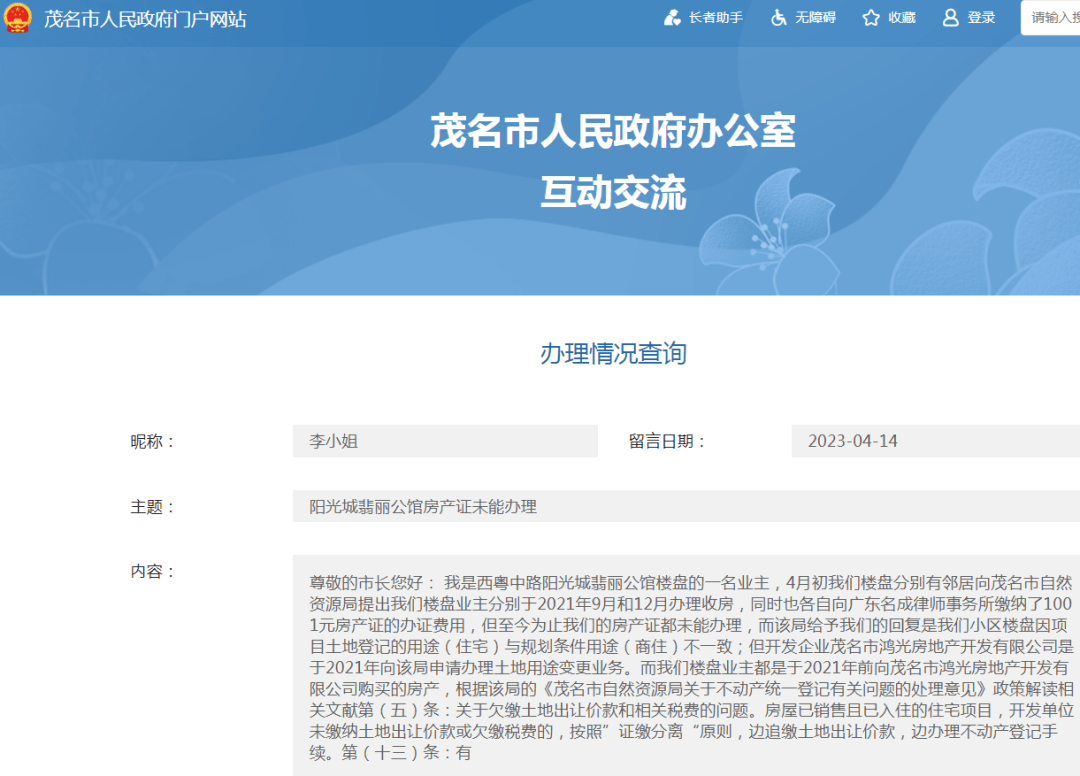Image resolution: width=1080 pixels, height=776 pixels.
Task: Focus the search box at top right
Action: pos(1050,18)
